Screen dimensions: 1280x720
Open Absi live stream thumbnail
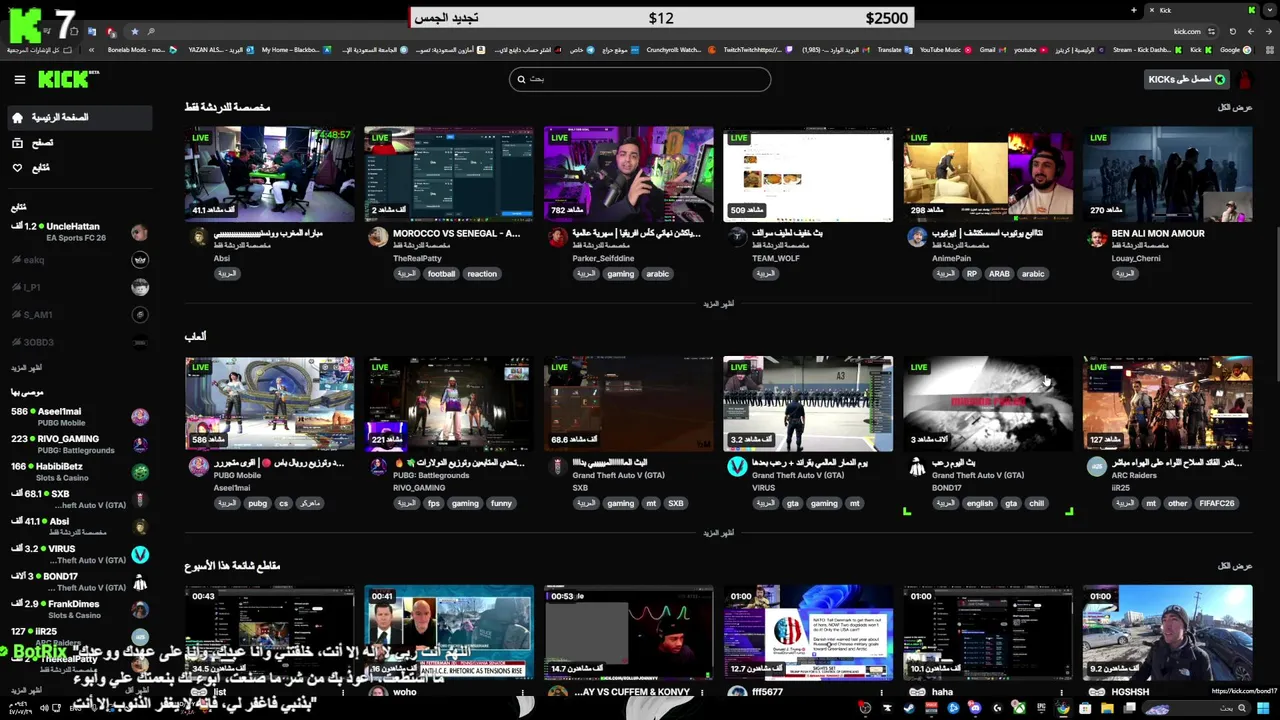tap(269, 174)
